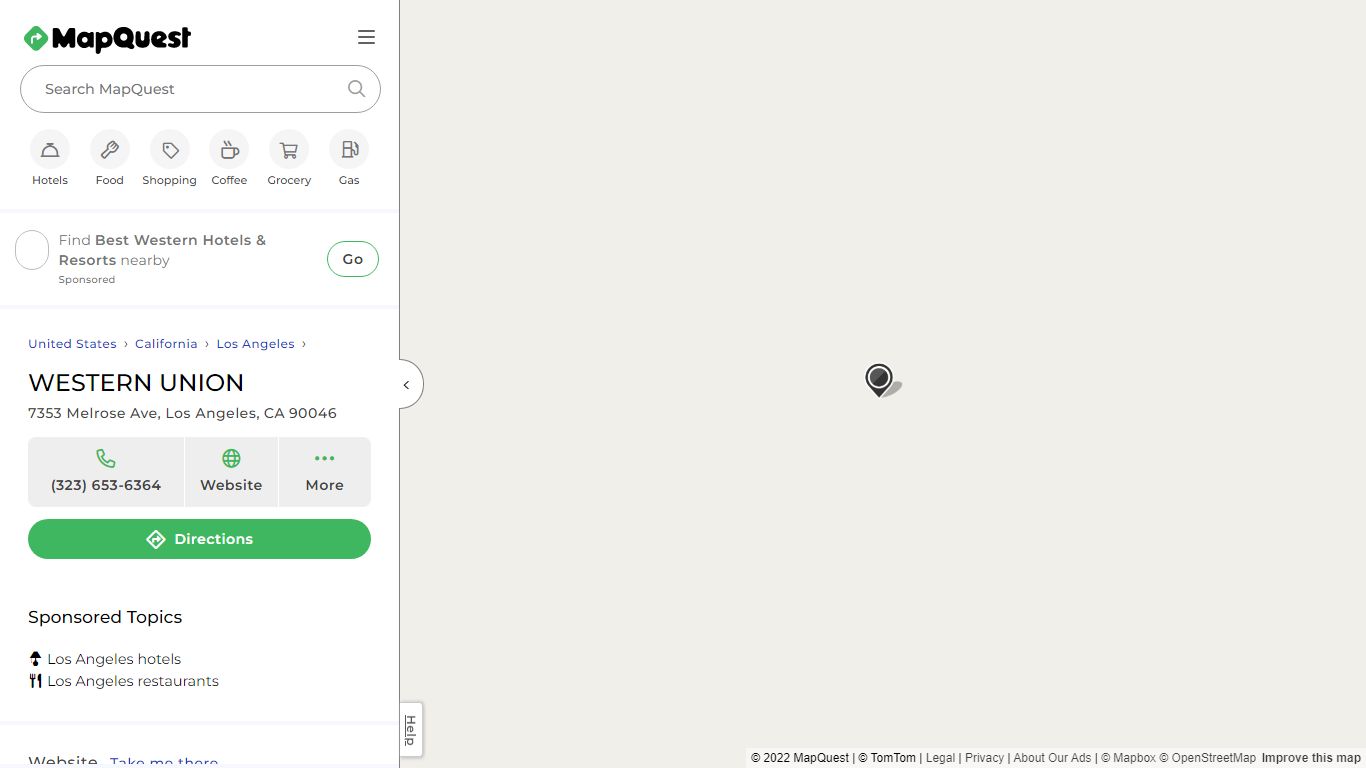Open the Los Angeles breadcrumb
The image size is (1366, 768).
[256, 344]
